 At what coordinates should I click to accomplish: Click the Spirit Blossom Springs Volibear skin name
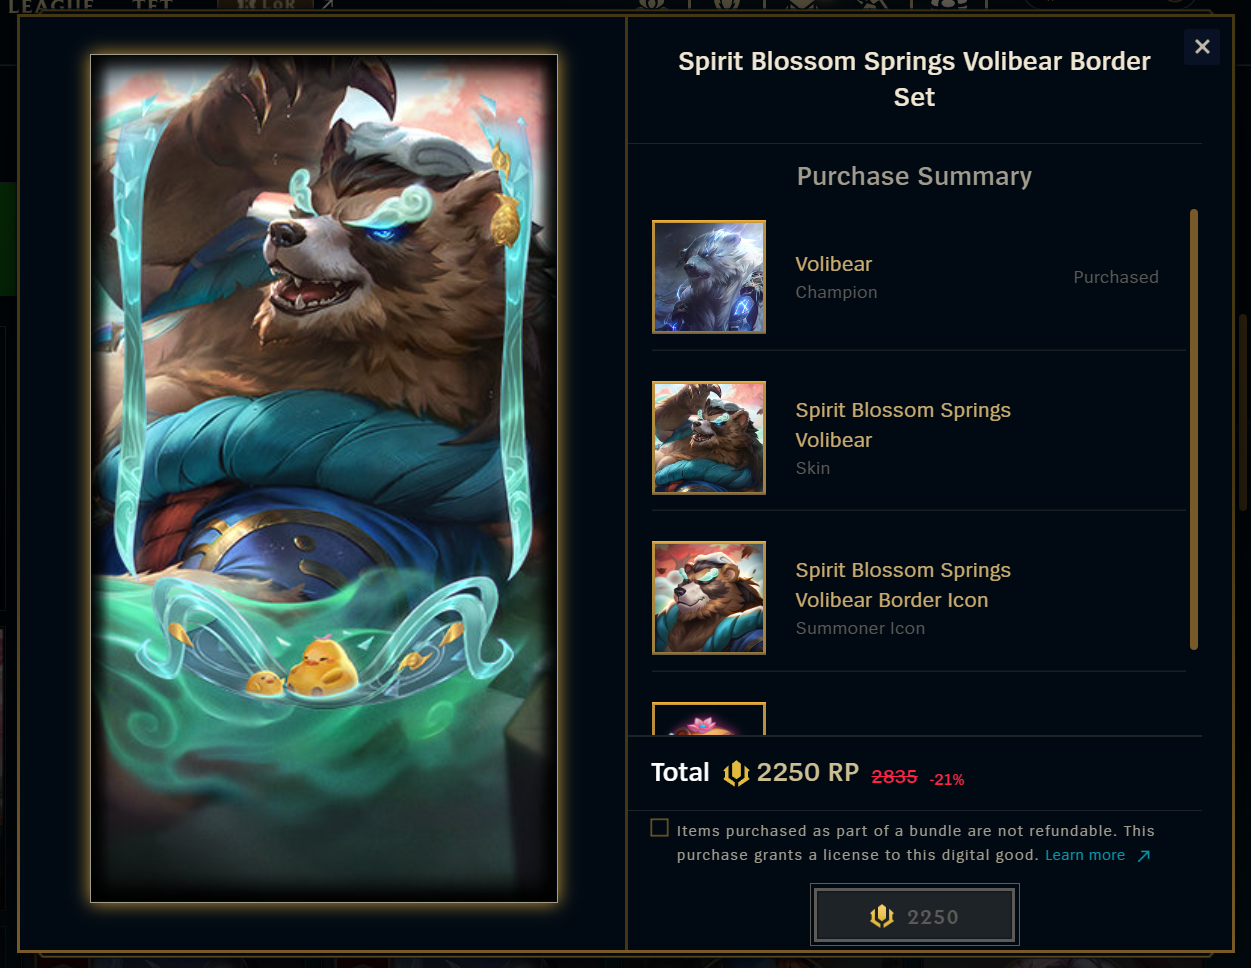coord(903,425)
